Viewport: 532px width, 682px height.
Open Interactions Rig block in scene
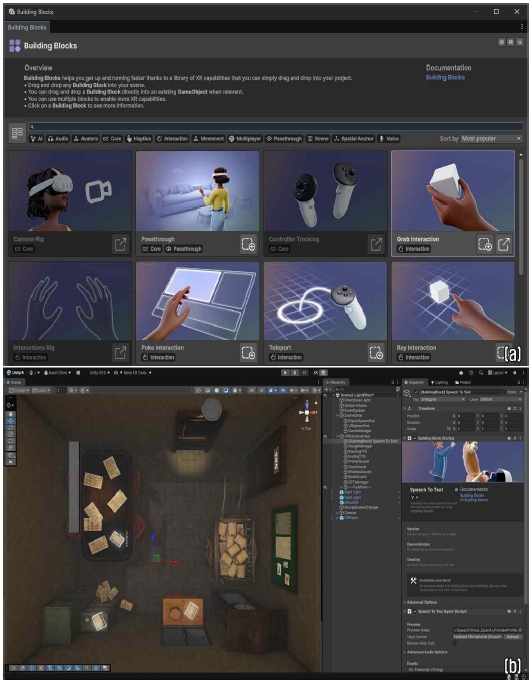pyautogui.click(x=120, y=352)
